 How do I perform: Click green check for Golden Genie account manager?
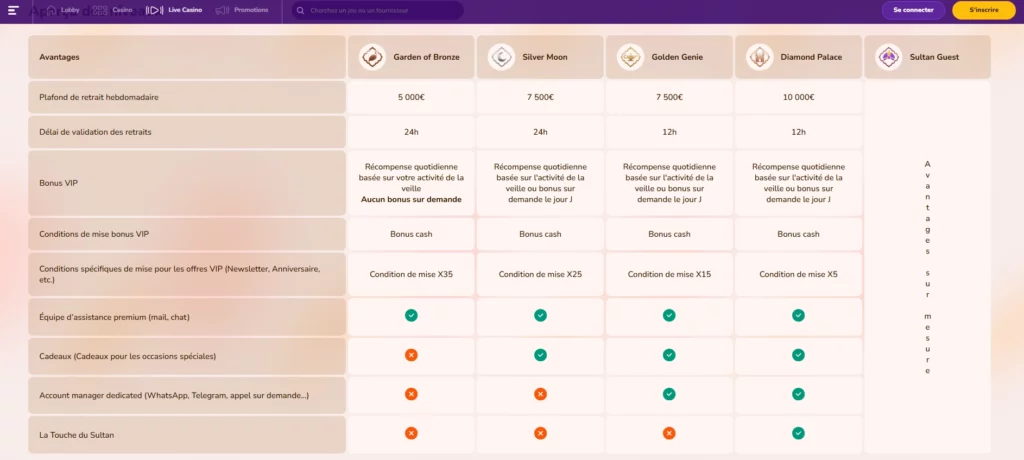(x=669, y=394)
